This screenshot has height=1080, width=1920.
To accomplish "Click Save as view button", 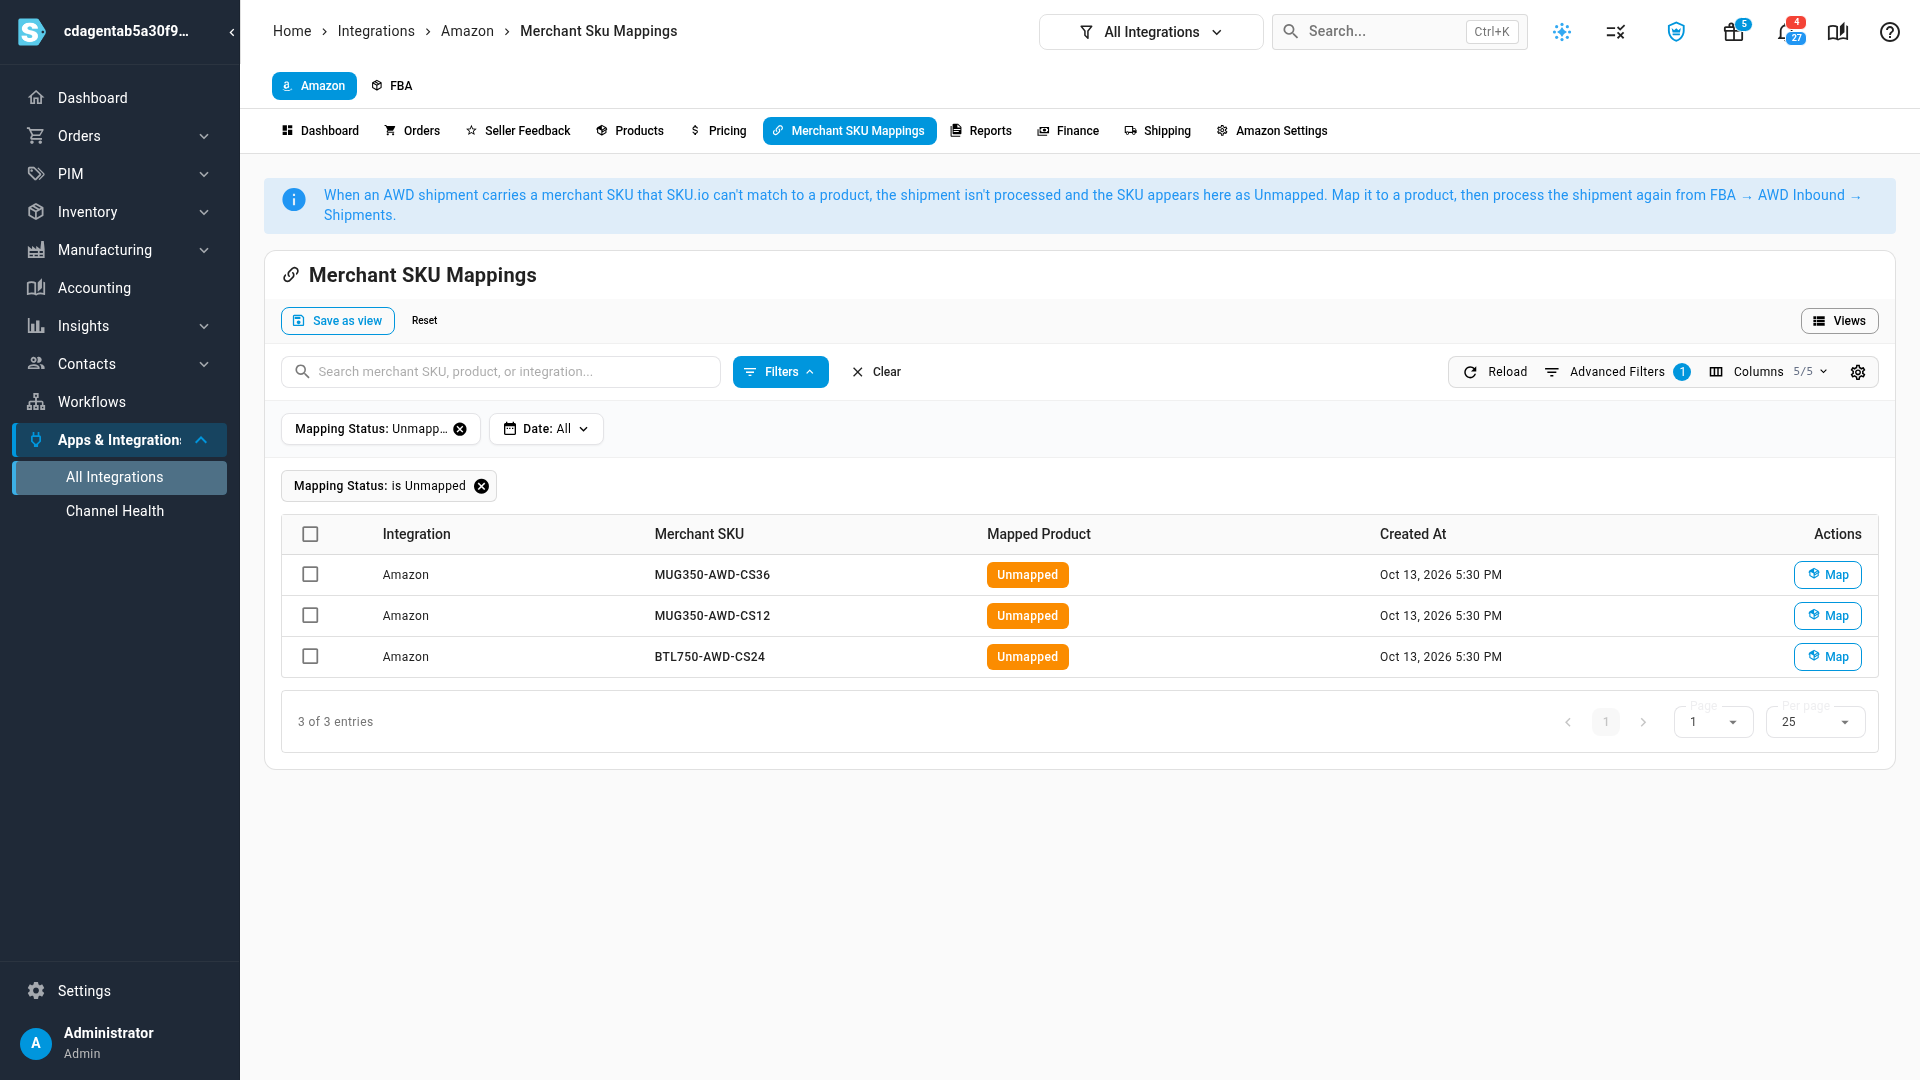I will point(338,321).
